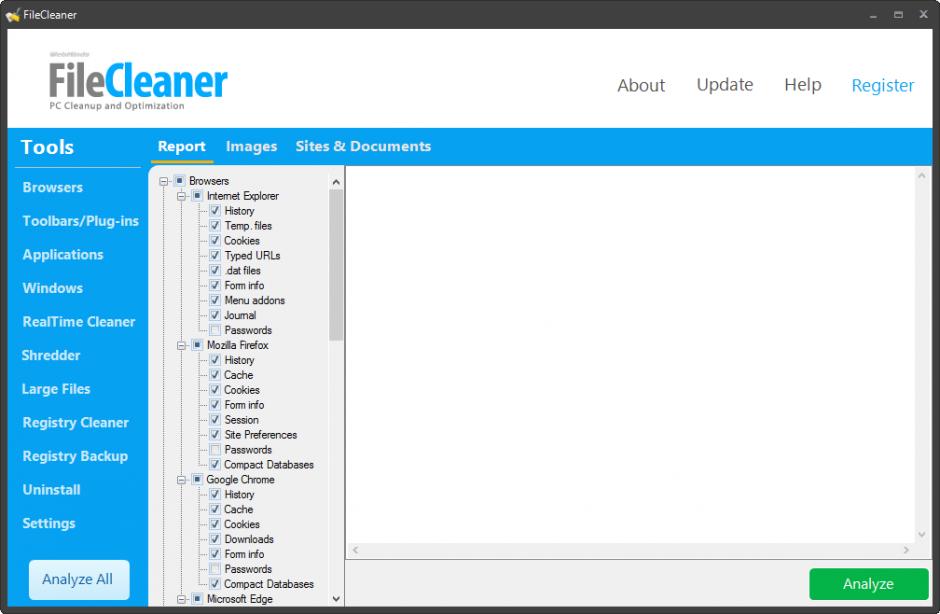Maximize the FileCleaner window
The image size is (940, 614).
[x=897, y=14]
